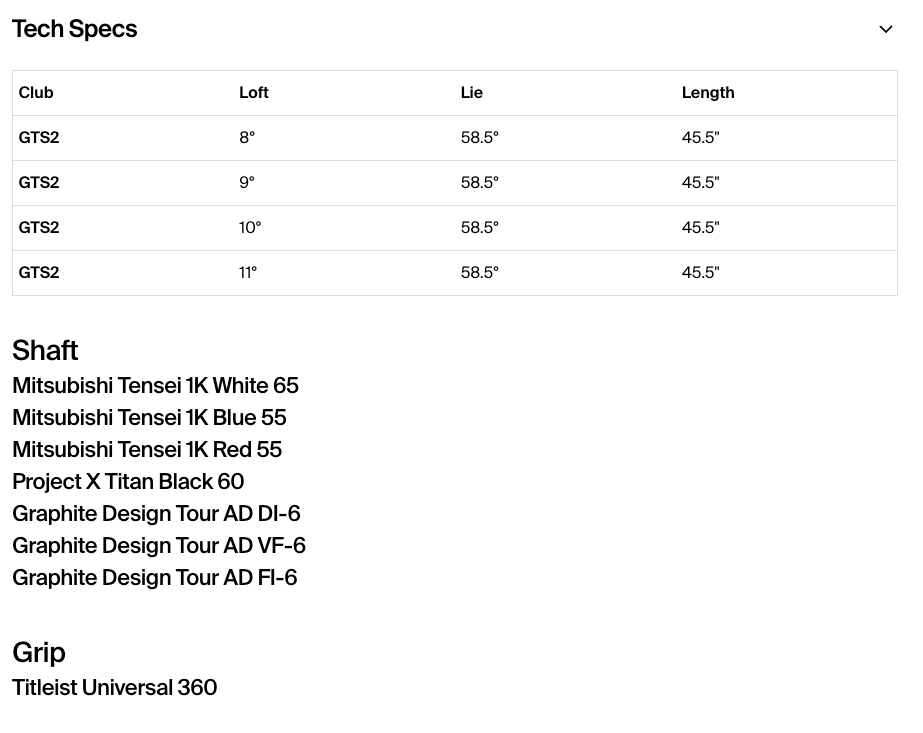Click the Tech Specs heading
The height and width of the screenshot is (733, 923).
pyautogui.click(x=75, y=29)
